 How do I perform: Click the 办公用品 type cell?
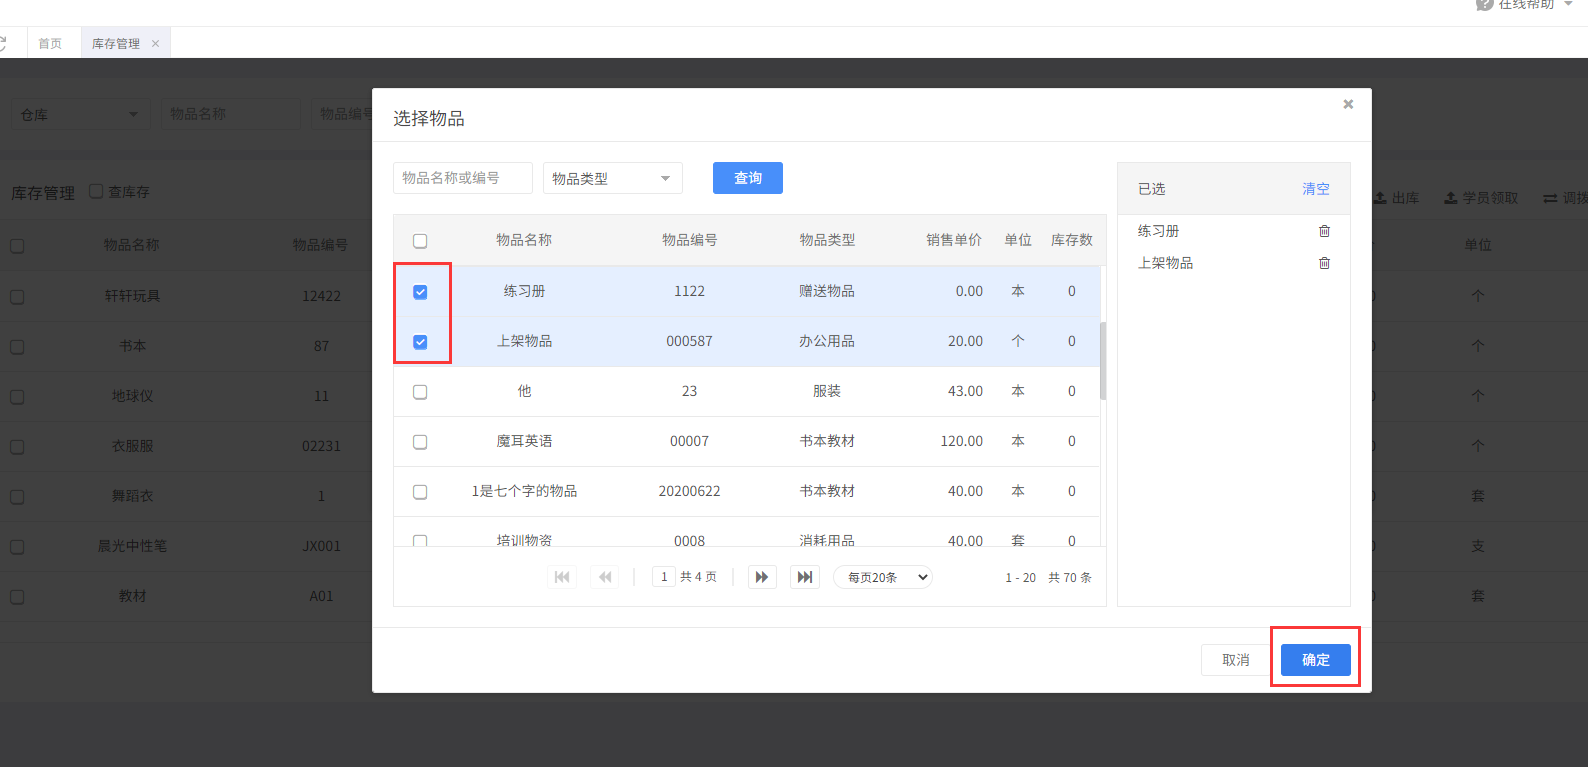pos(827,341)
